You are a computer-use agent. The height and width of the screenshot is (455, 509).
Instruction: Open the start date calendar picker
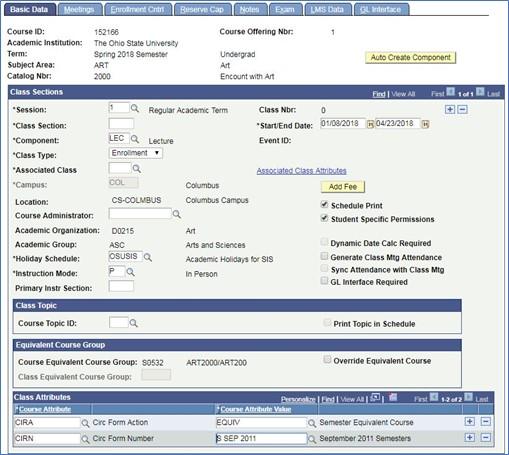370,125
